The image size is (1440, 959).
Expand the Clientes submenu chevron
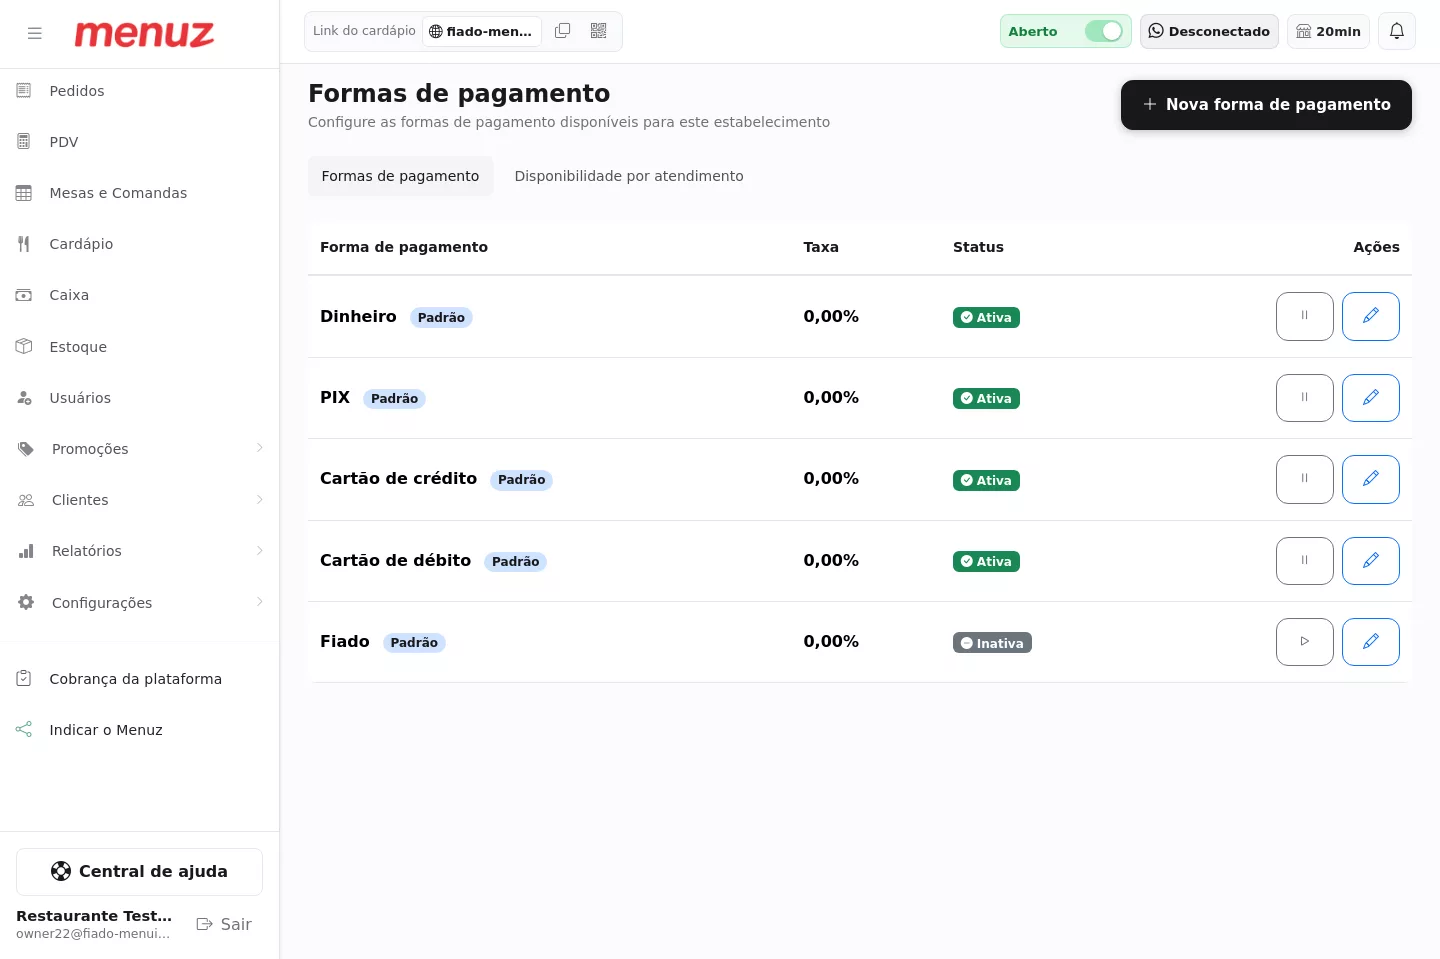click(259, 499)
